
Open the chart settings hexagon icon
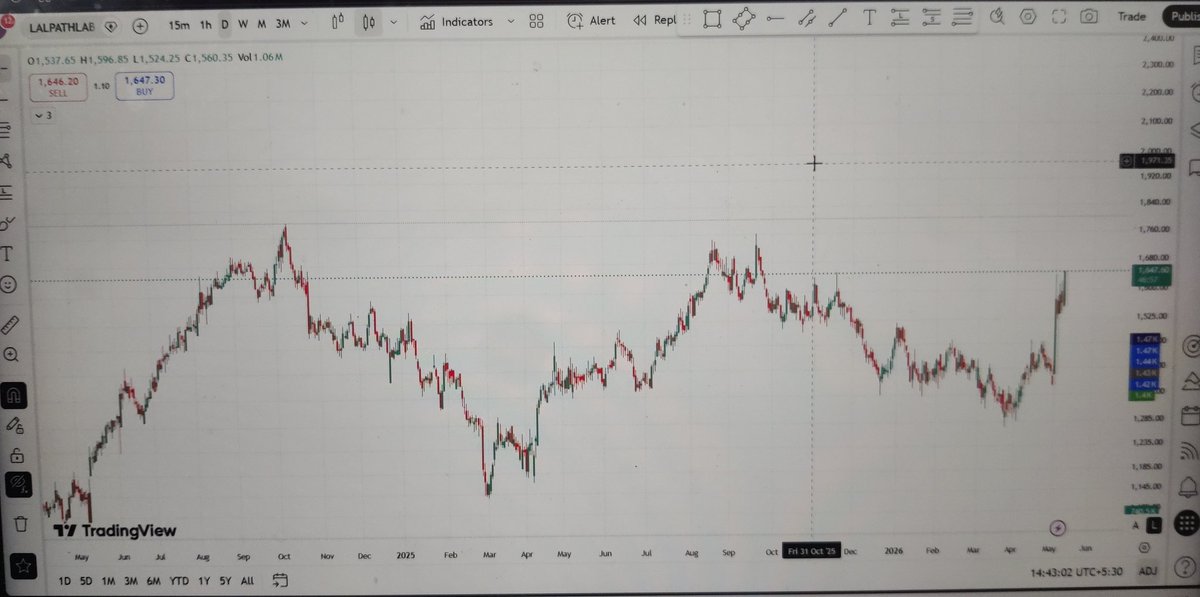coord(1027,16)
